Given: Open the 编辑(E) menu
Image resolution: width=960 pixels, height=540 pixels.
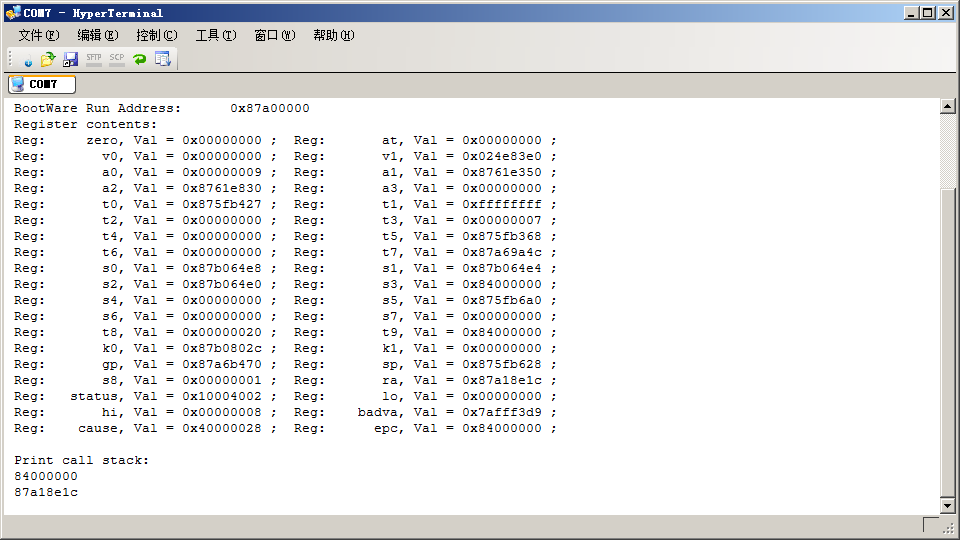Looking at the screenshot, I should 97,36.
